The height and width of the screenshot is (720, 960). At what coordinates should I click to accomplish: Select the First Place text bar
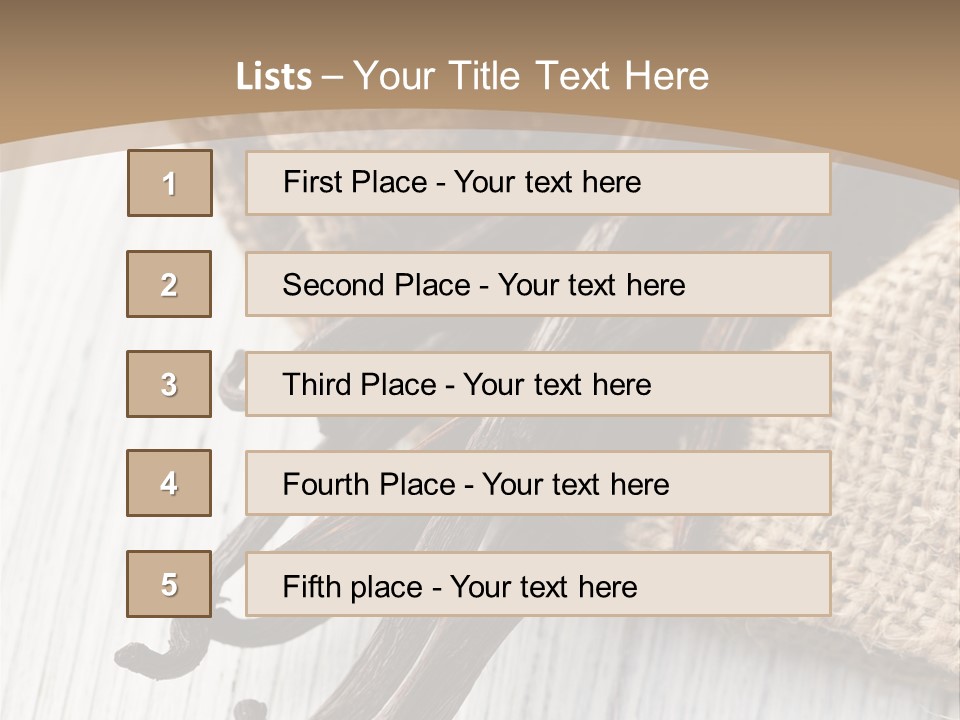click(538, 183)
